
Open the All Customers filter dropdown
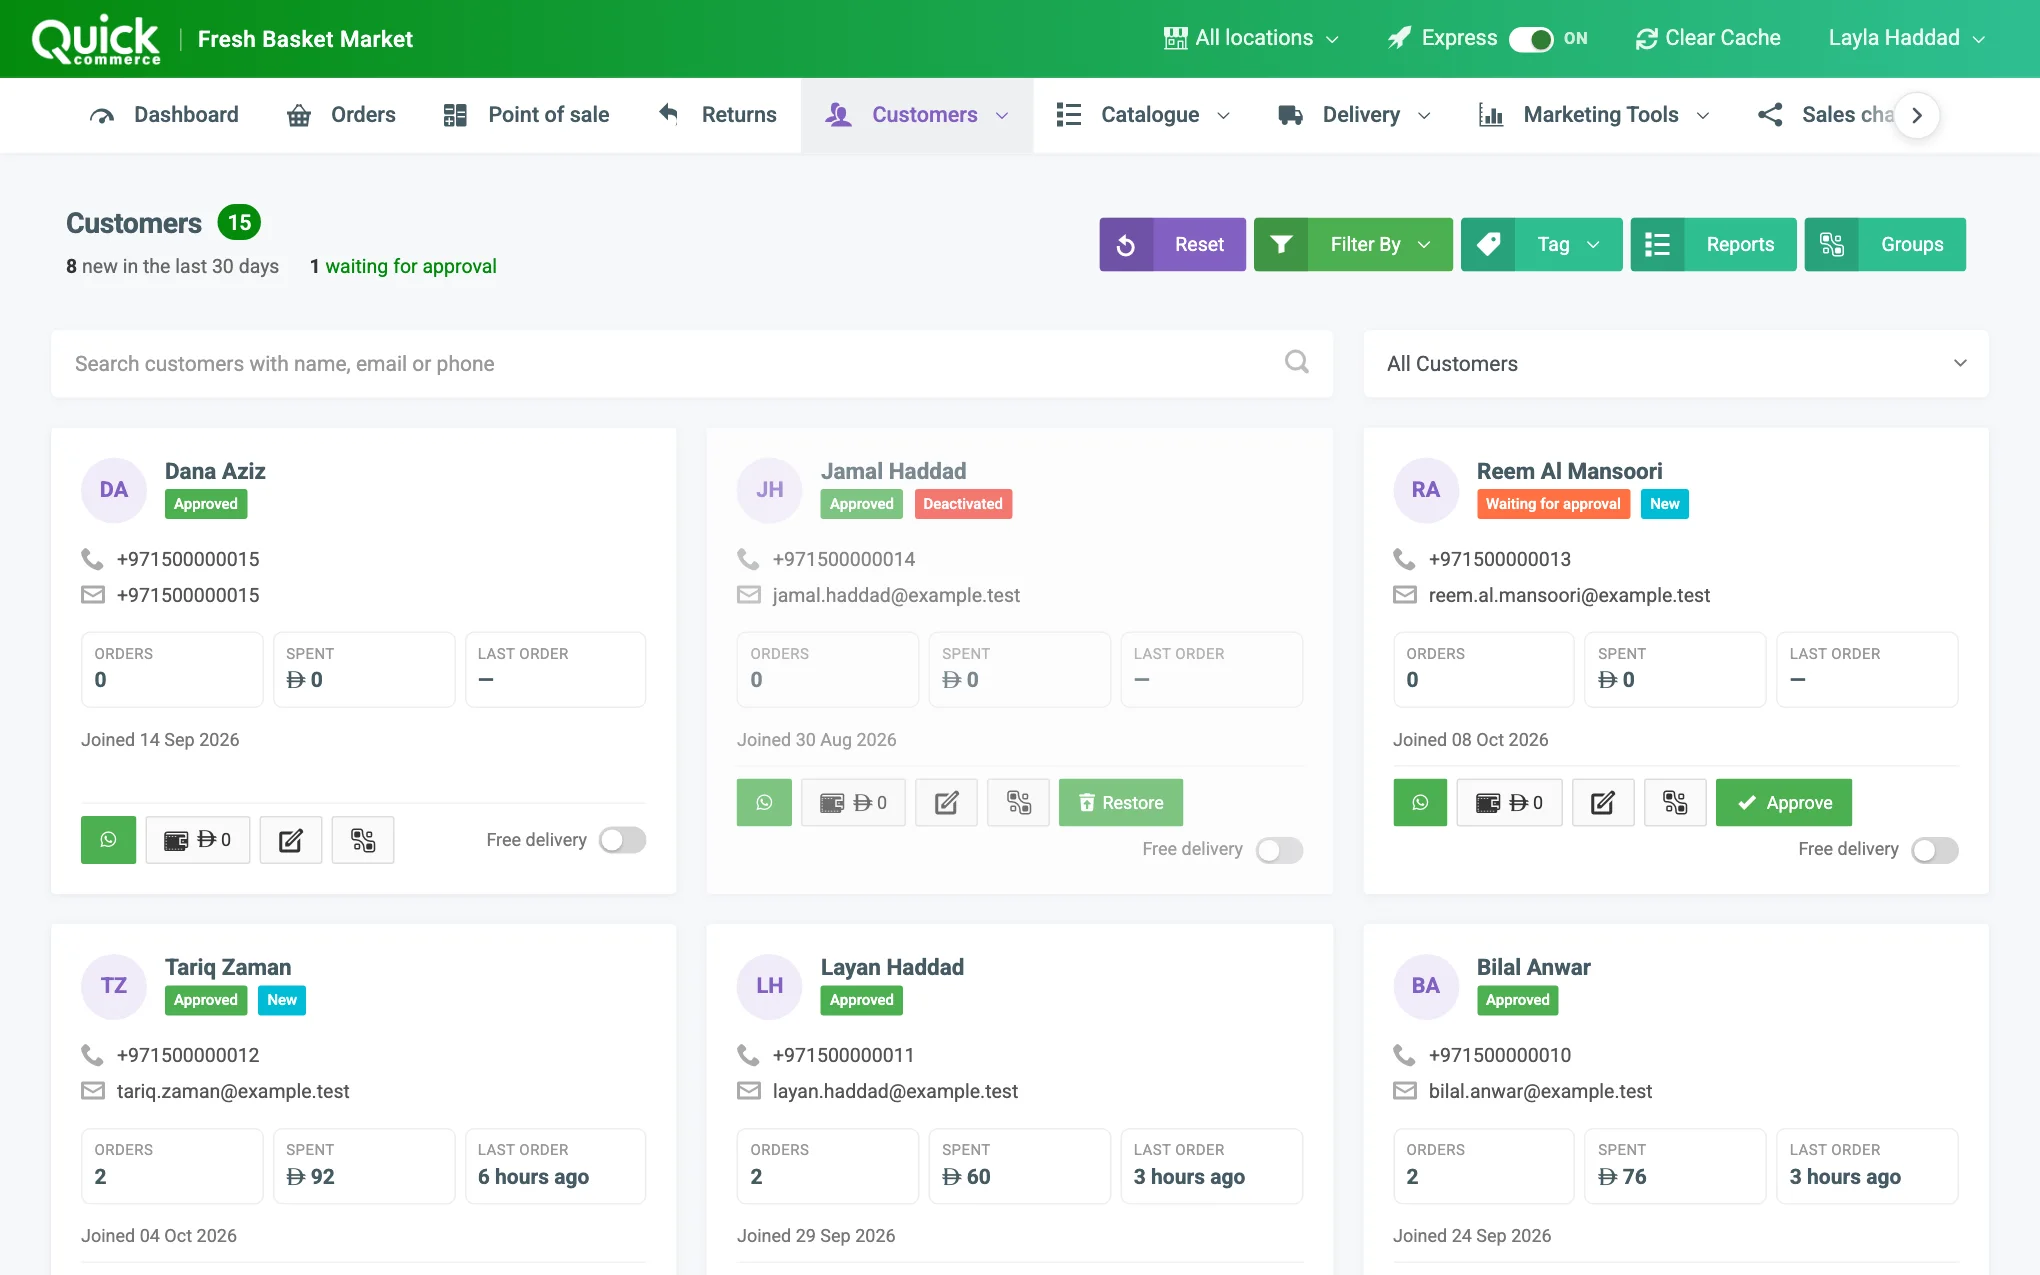1676,364
